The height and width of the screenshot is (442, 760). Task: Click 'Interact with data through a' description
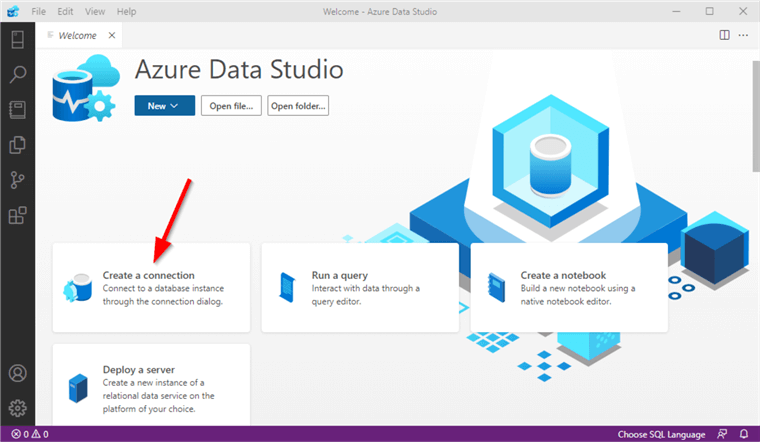[x=365, y=288]
